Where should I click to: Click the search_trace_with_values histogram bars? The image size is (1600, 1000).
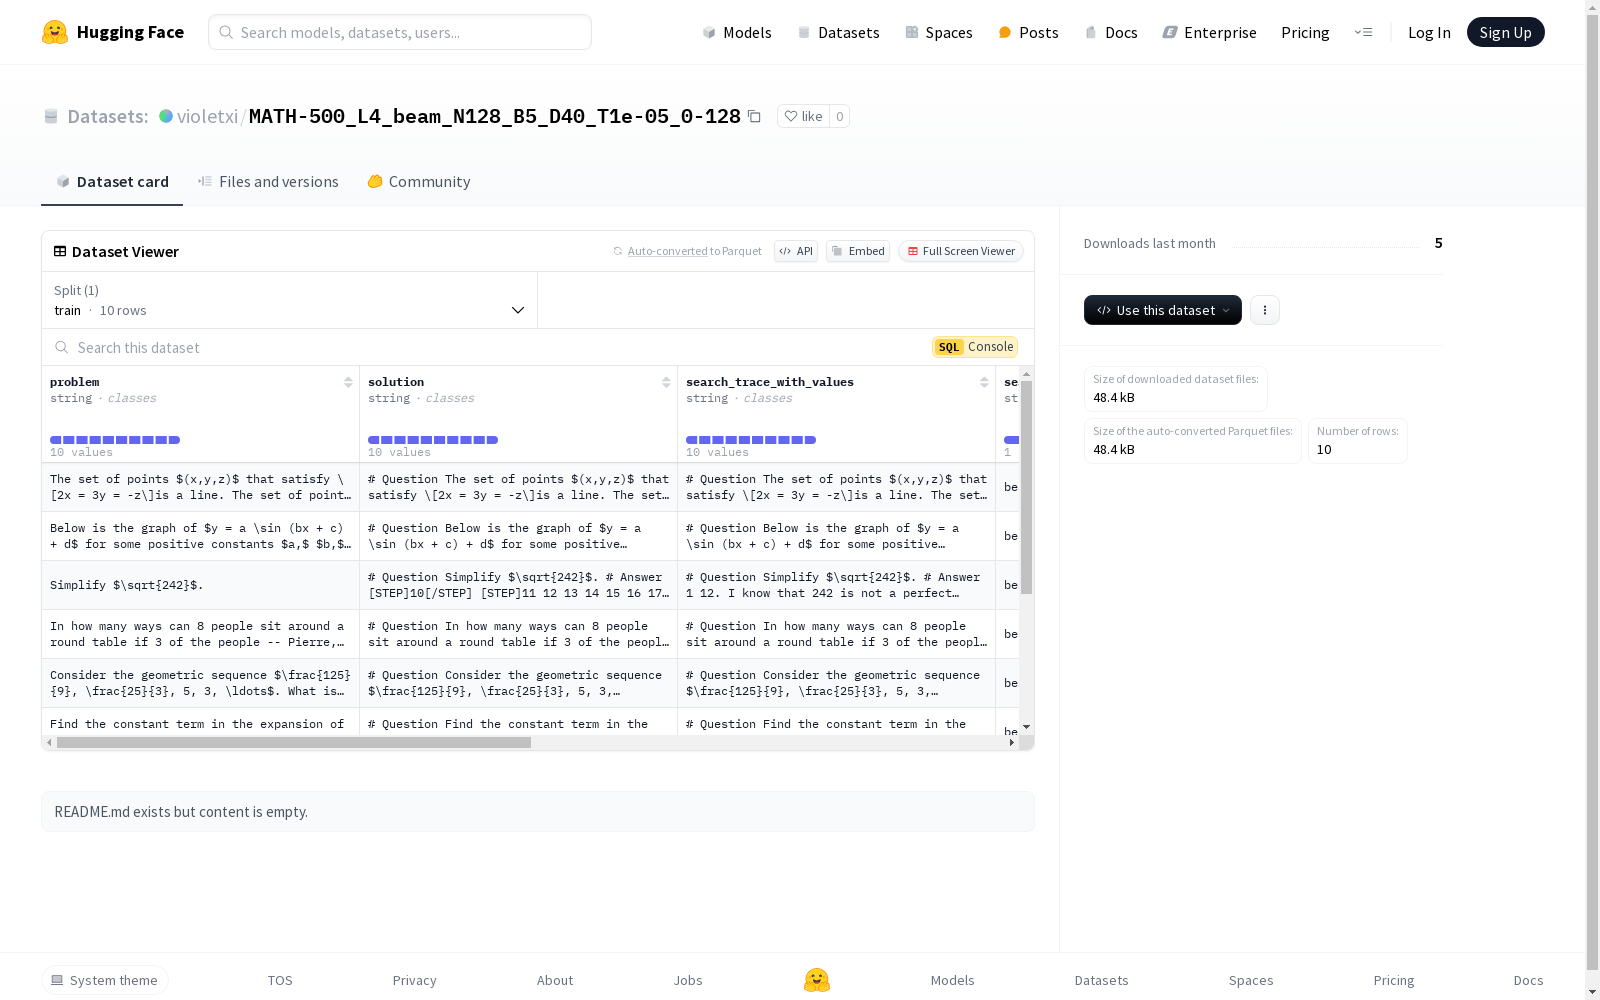(751, 440)
